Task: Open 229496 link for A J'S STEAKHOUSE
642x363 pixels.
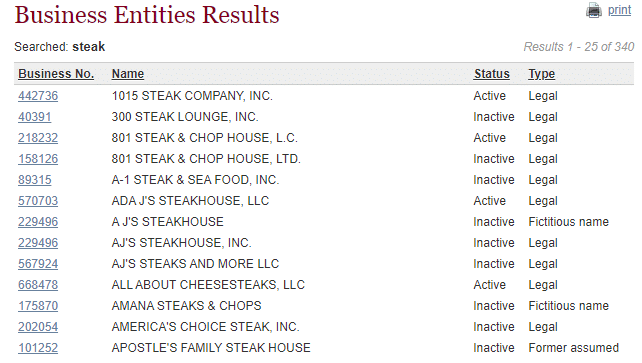Action: [38, 222]
